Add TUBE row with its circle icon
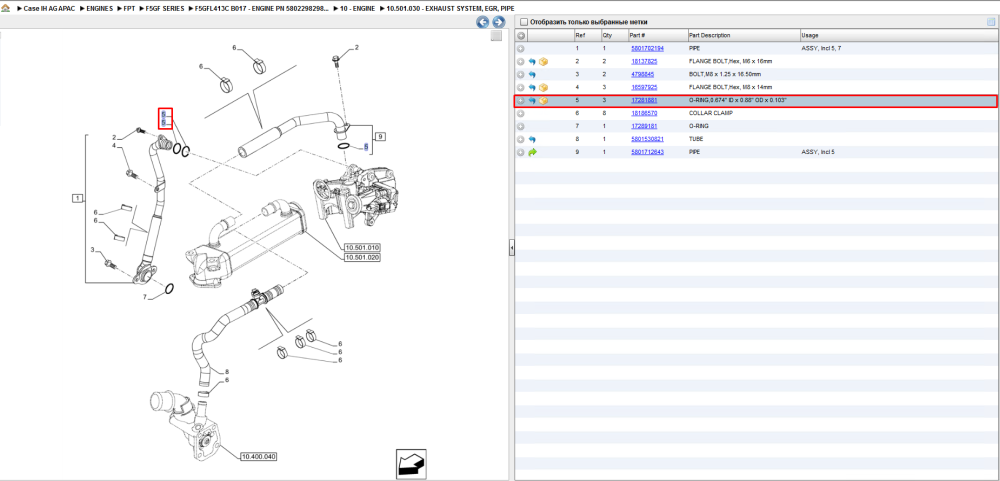 [521, 139]
